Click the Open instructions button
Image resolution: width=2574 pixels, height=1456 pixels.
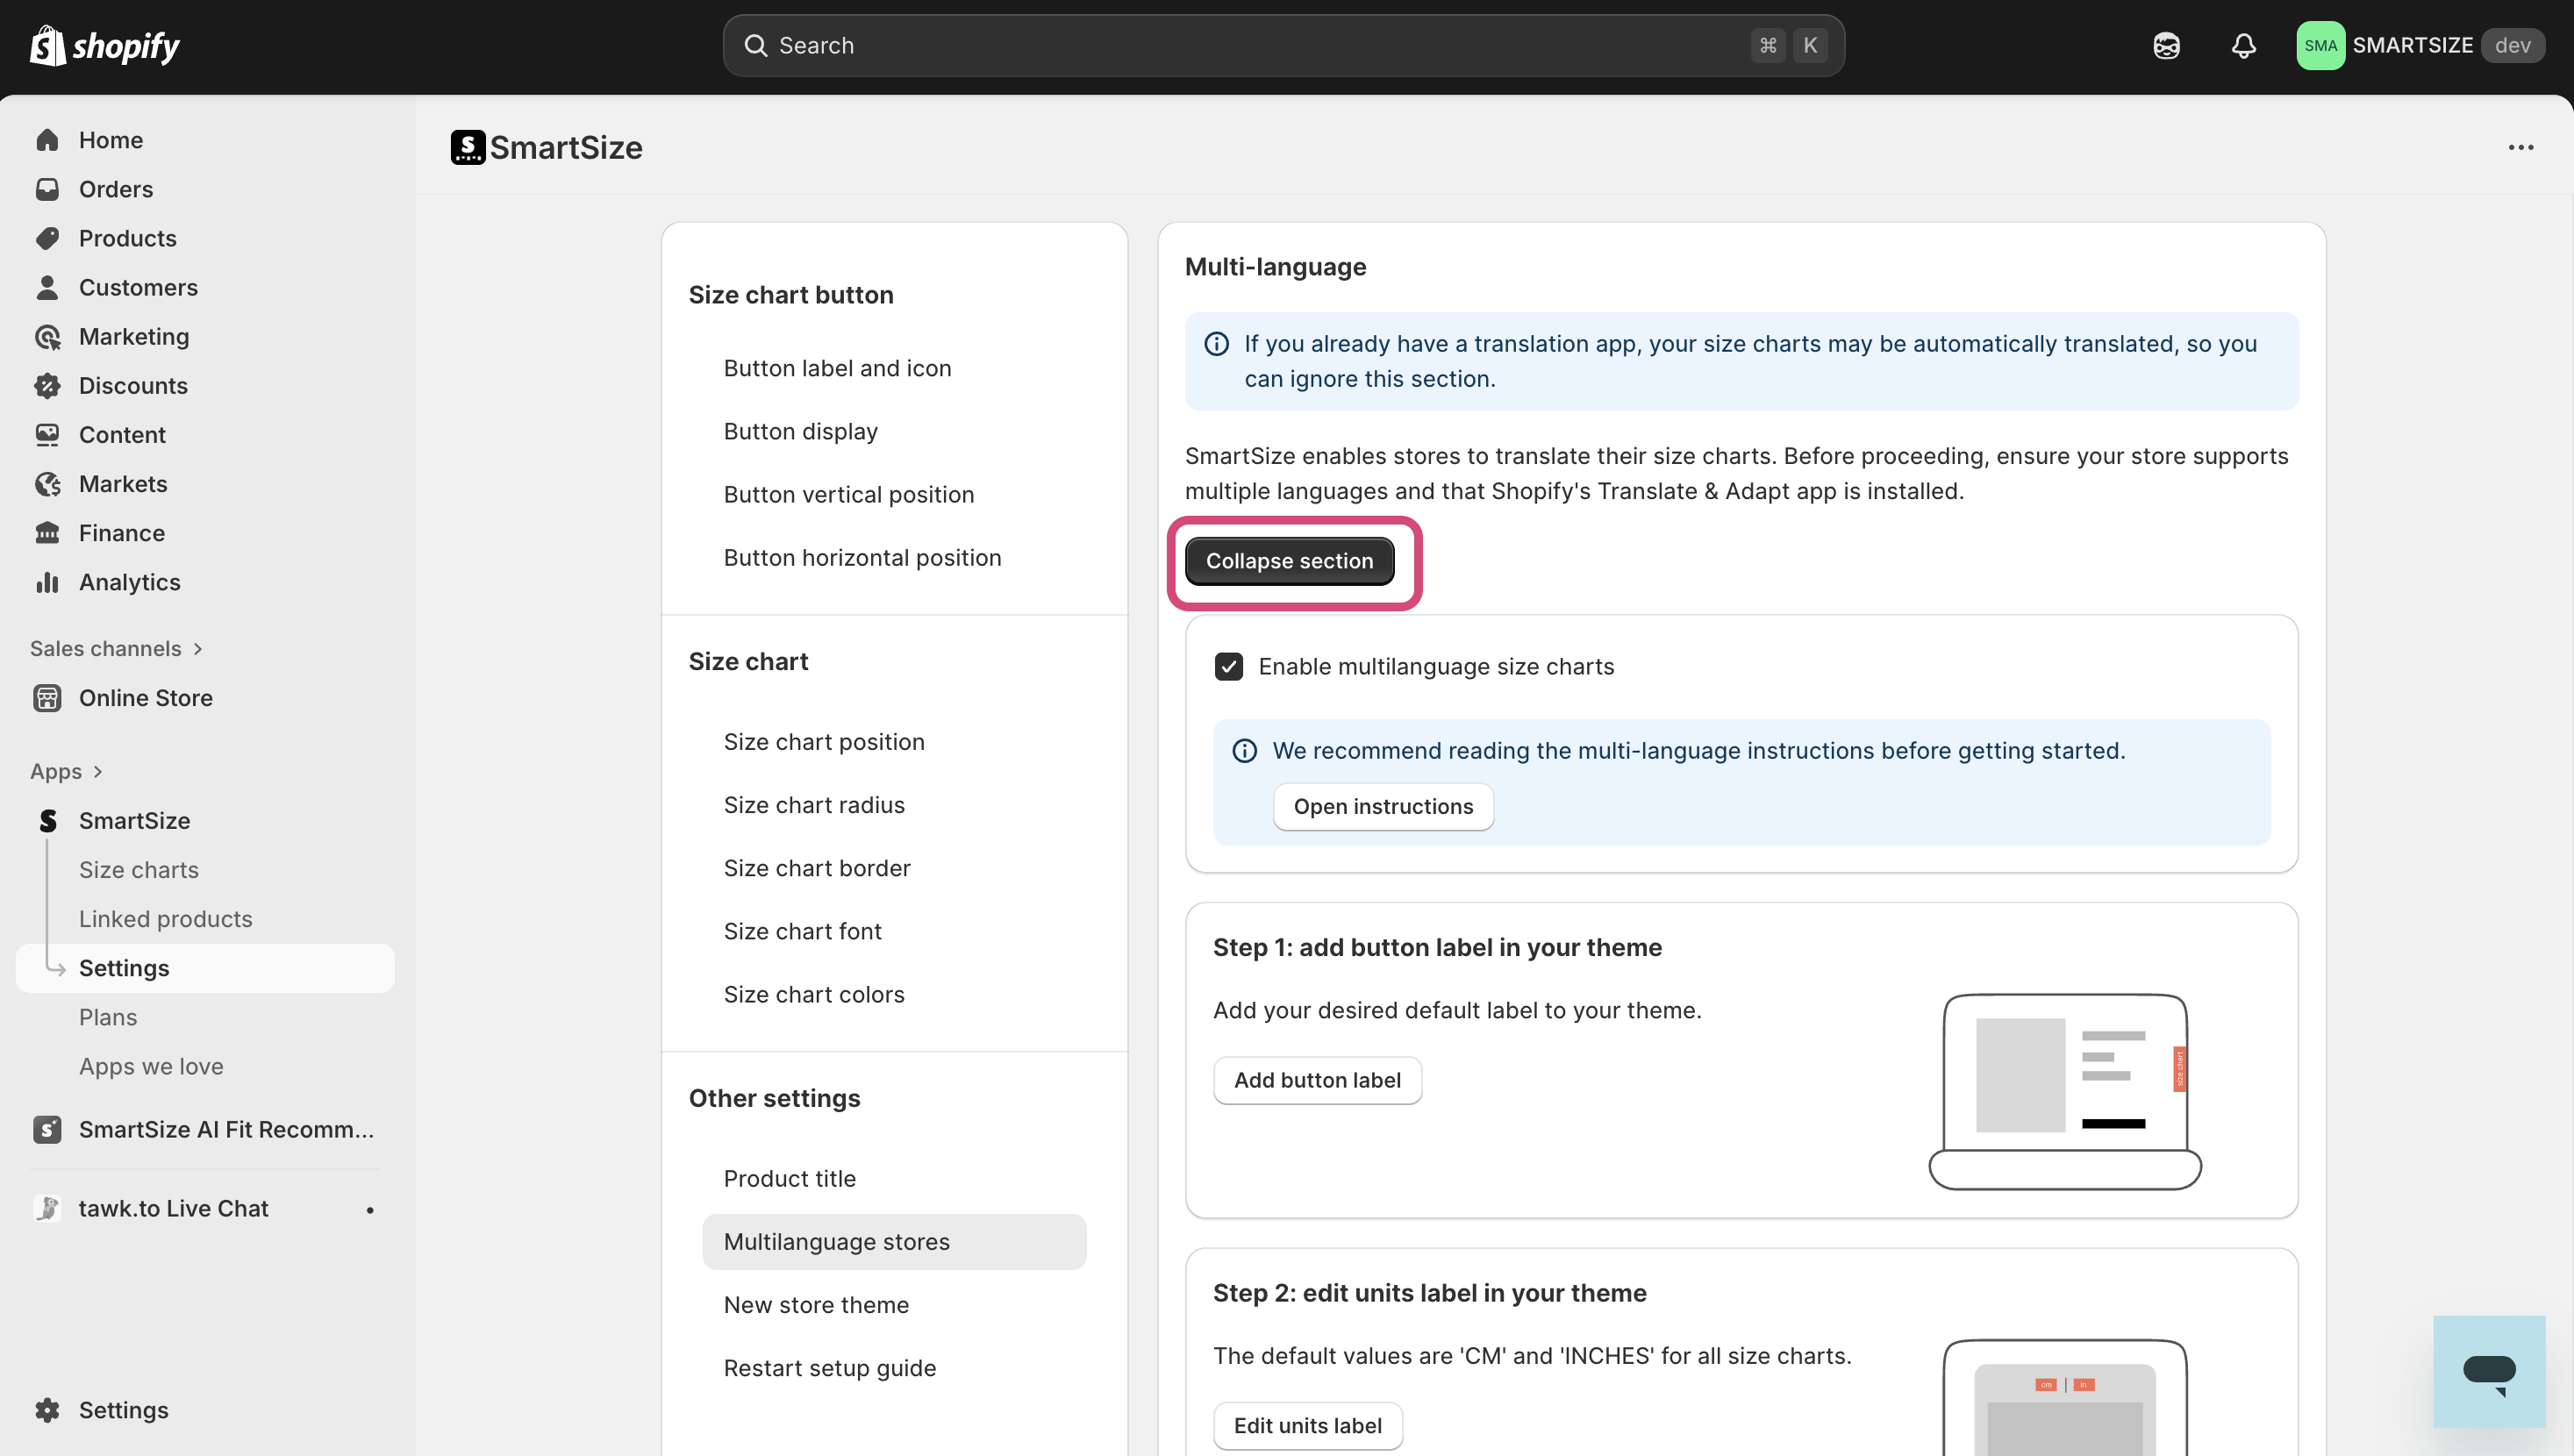1382,807
